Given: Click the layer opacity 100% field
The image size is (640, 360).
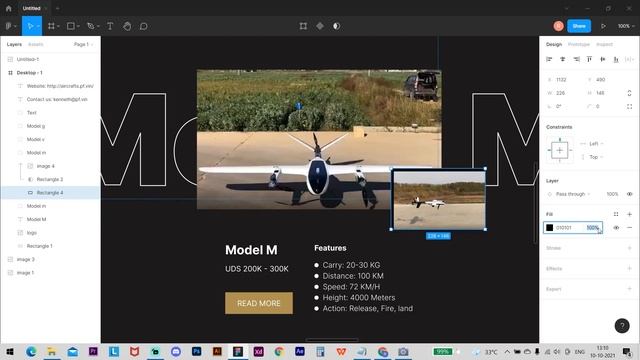Looking at the screenshot, I should pos(612,194).
